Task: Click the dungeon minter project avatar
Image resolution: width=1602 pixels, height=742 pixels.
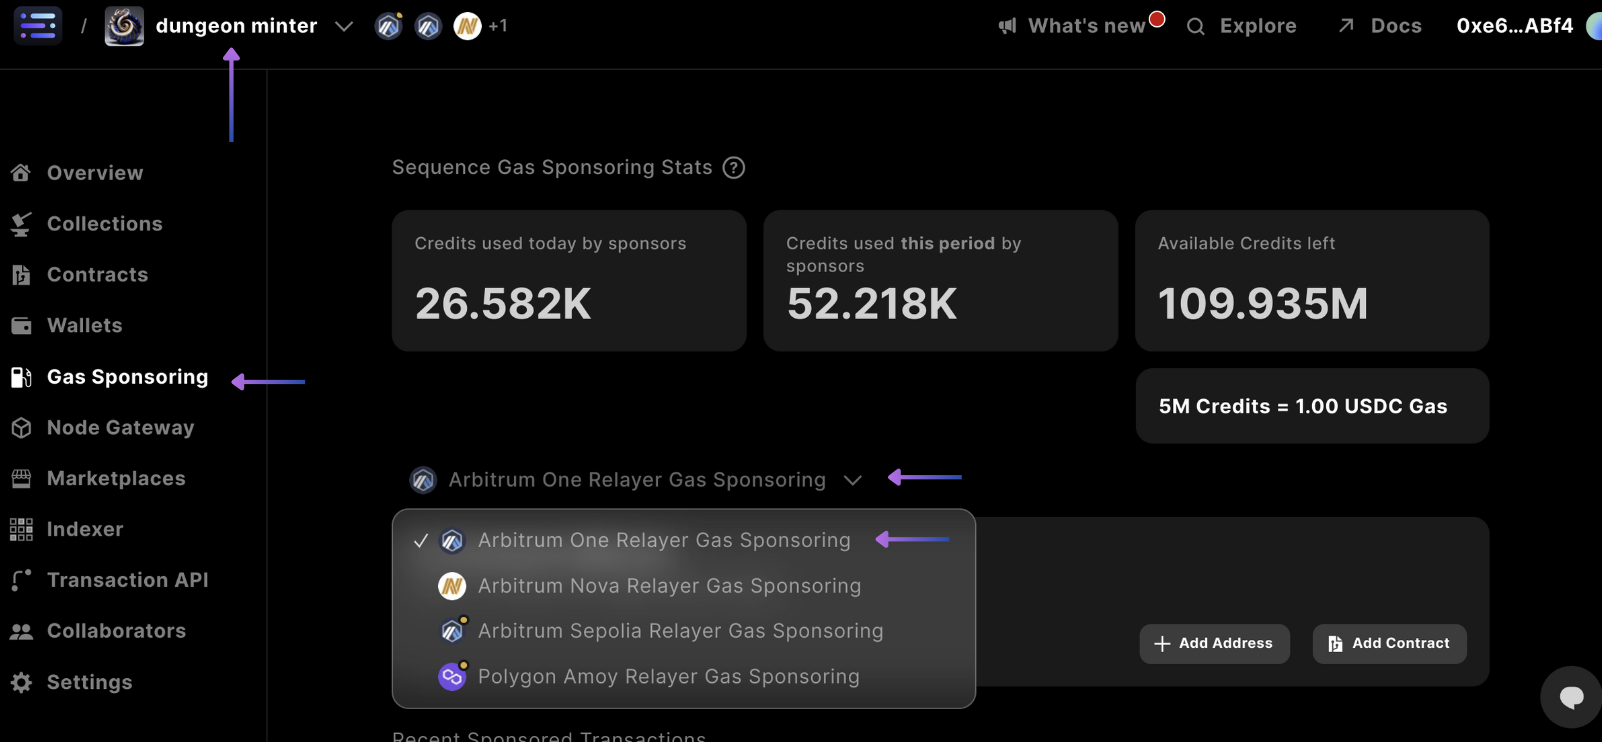Action: pos(124,26)
